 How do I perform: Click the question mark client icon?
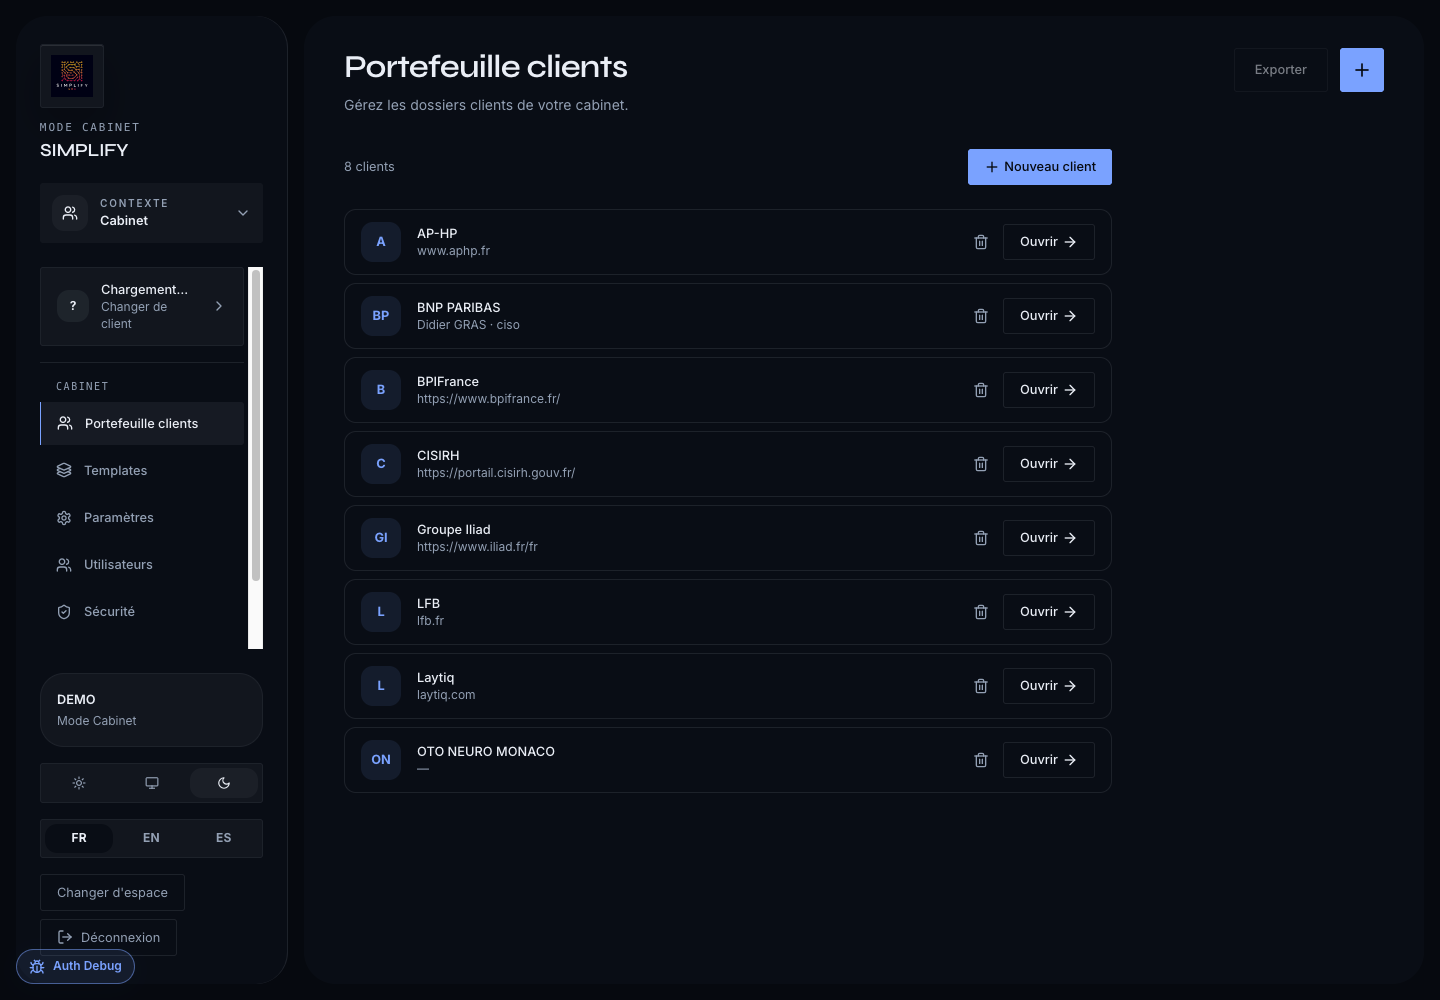[x=73, y=306]
